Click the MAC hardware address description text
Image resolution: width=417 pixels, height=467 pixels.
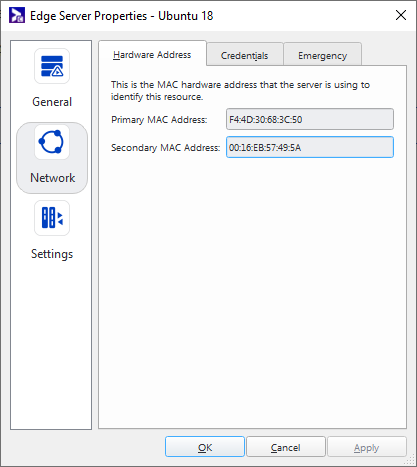click(240, 91)
